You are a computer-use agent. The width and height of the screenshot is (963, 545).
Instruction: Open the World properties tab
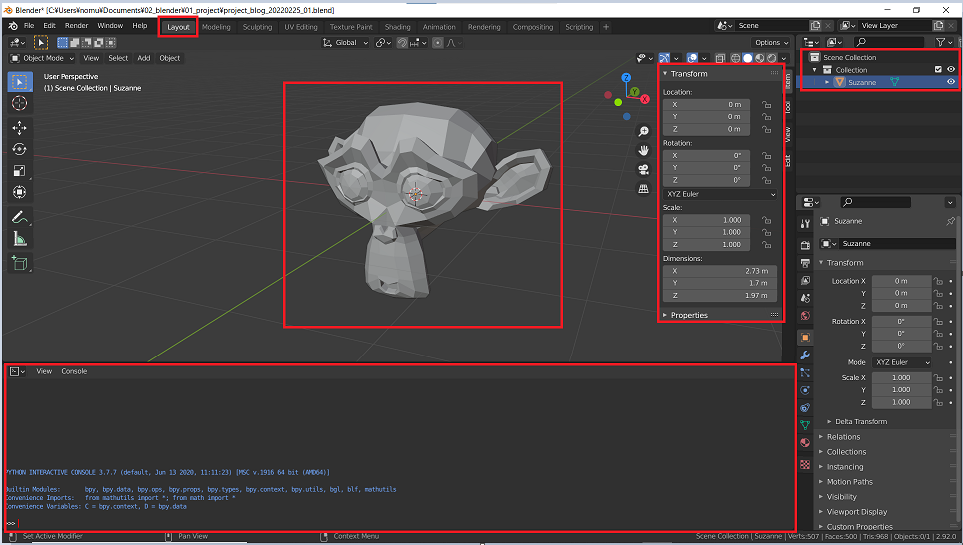pos(805,316)
